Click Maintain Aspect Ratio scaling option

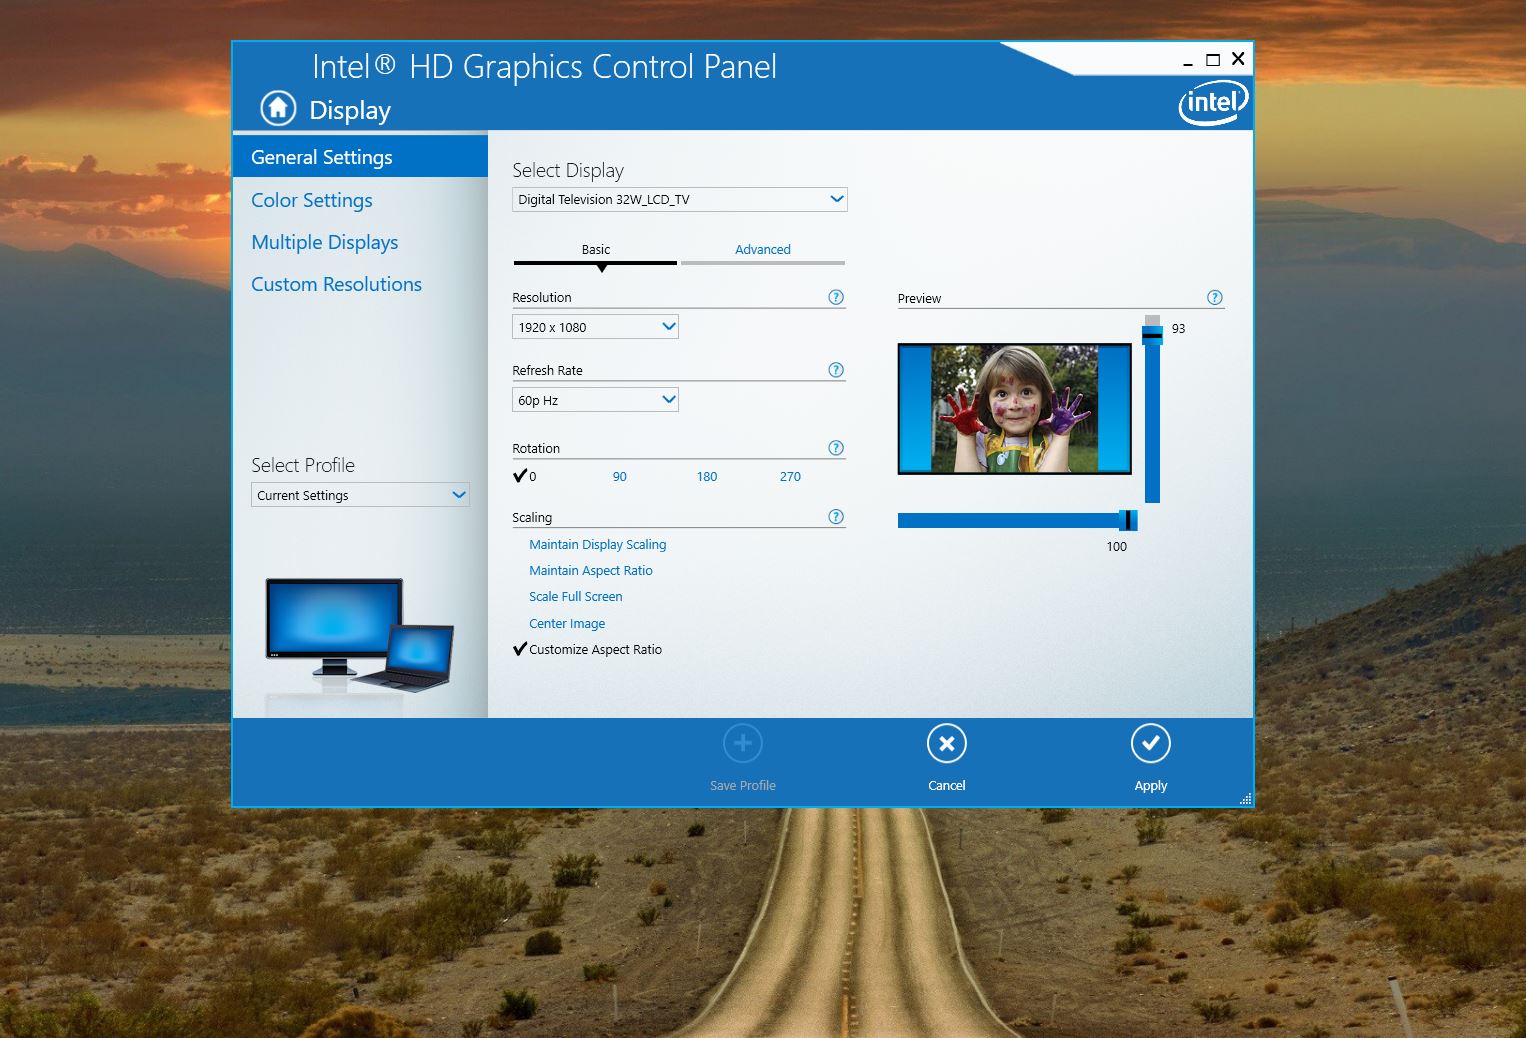coord(591,570)
